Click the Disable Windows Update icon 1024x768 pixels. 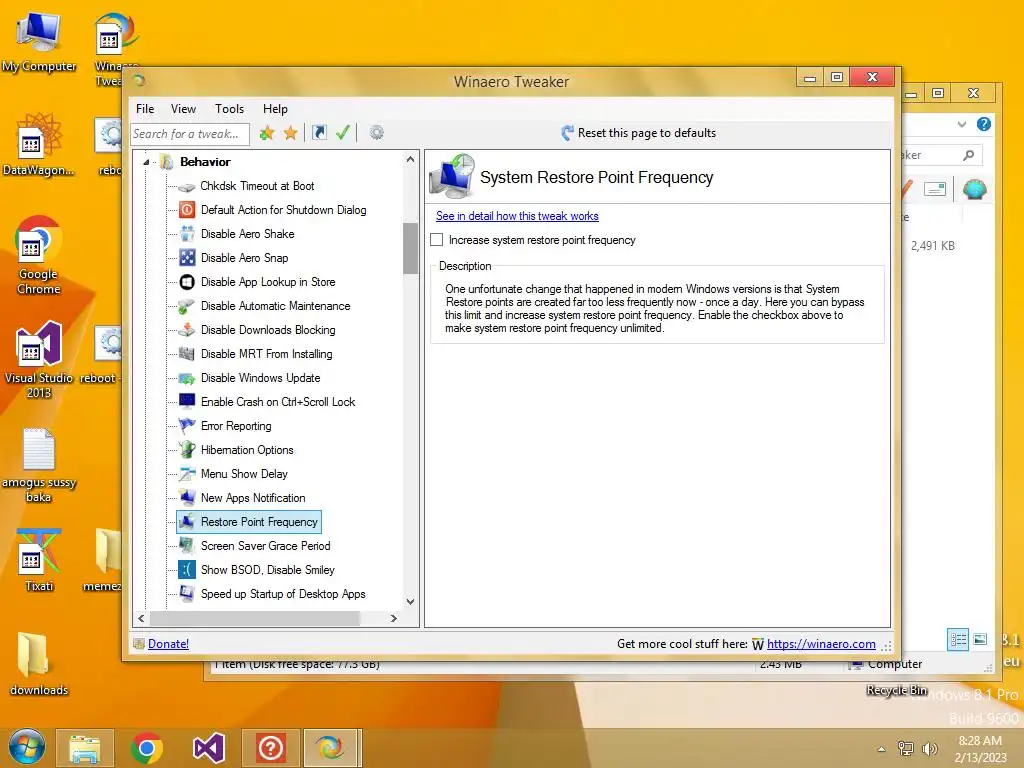187,378
